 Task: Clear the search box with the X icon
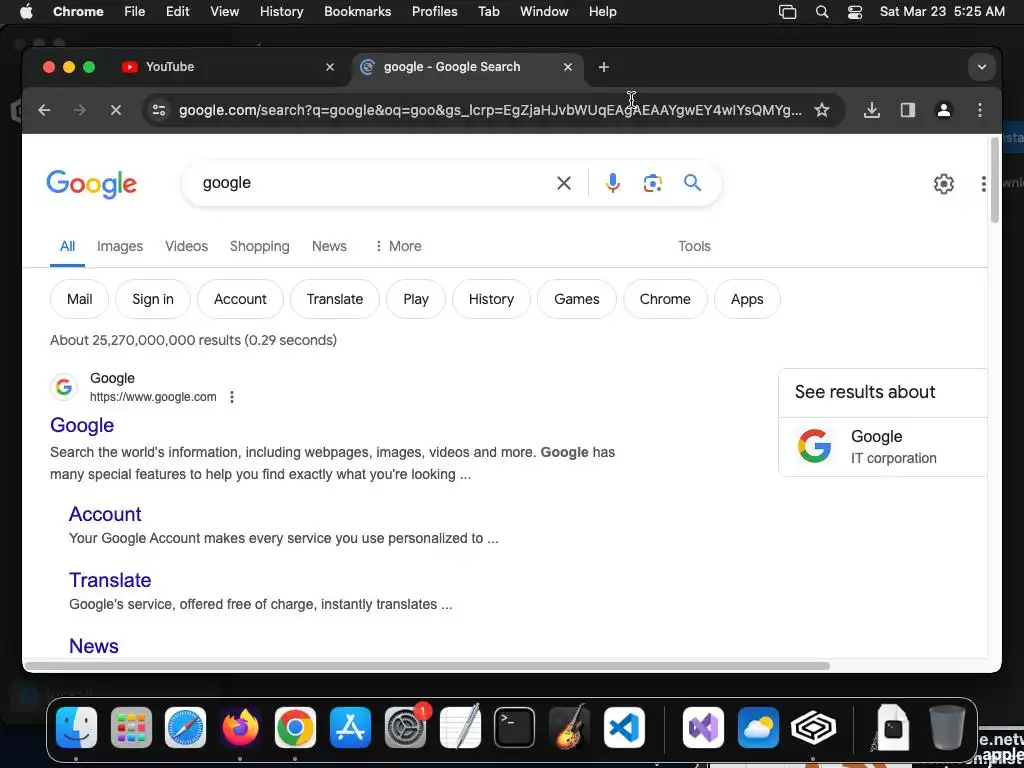pos(564,184)
